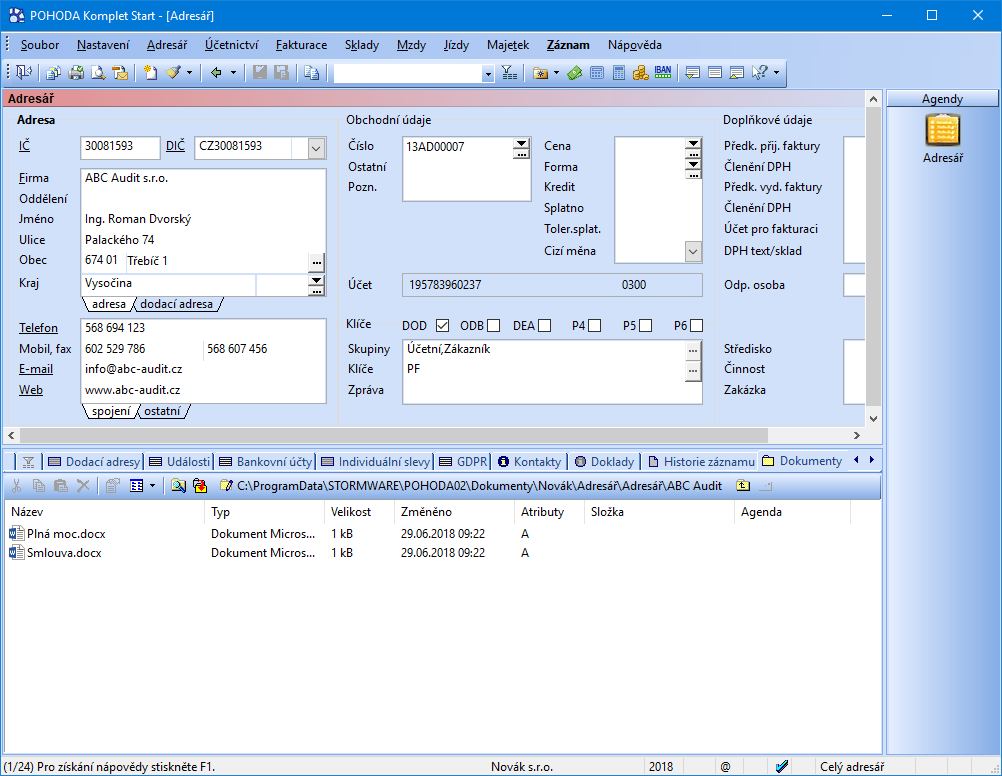Check the DEA checkbox
The height and width of the screenshot is (776, 1002).
(x=544, y=326)
